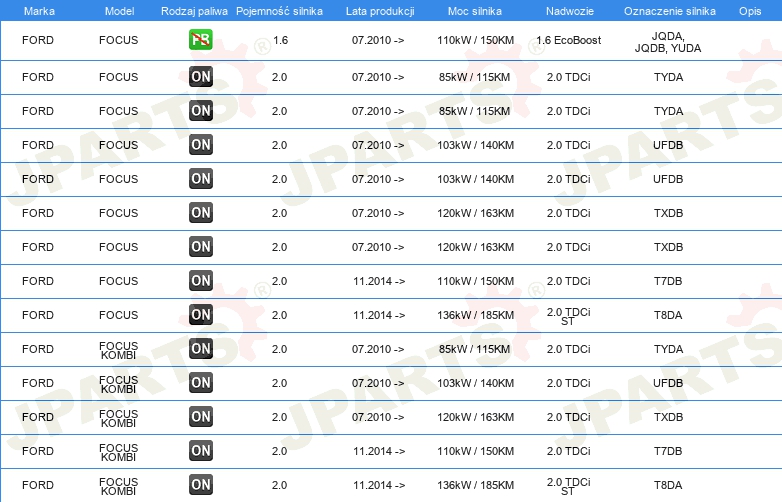Click FOCUS KOMBI model in the T7DB row
Viewport: 782px width, 502px height.
[x=119, y=452]
